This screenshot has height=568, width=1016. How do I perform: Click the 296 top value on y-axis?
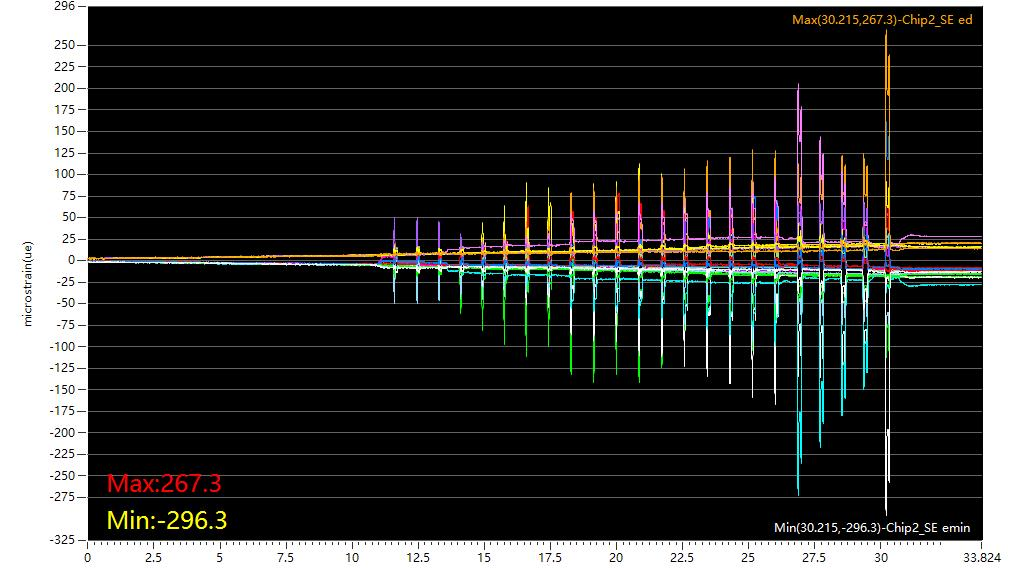pos(65,7)
